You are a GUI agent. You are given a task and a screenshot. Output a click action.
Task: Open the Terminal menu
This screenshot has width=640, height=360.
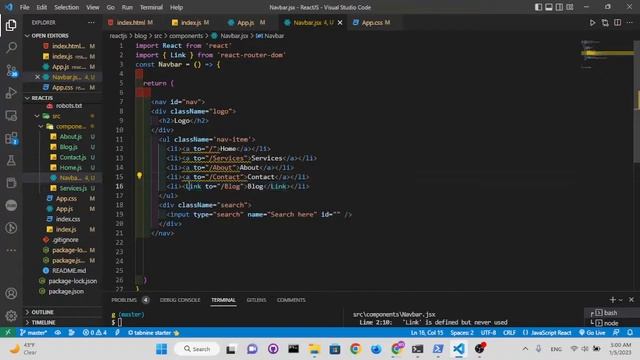click(151, 7)
